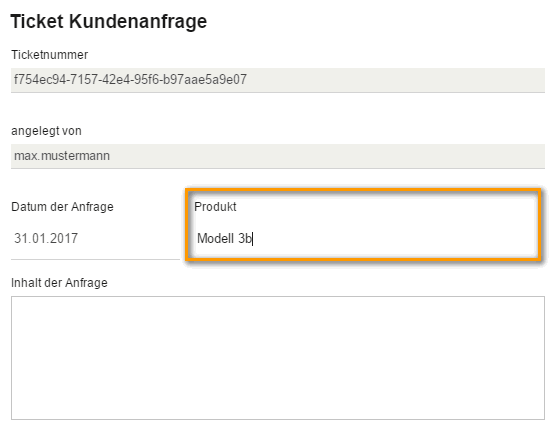Click blank area right of max.mustermann in field
The height and width of the screenshot is (431, 557).
[x=327, y=156]
